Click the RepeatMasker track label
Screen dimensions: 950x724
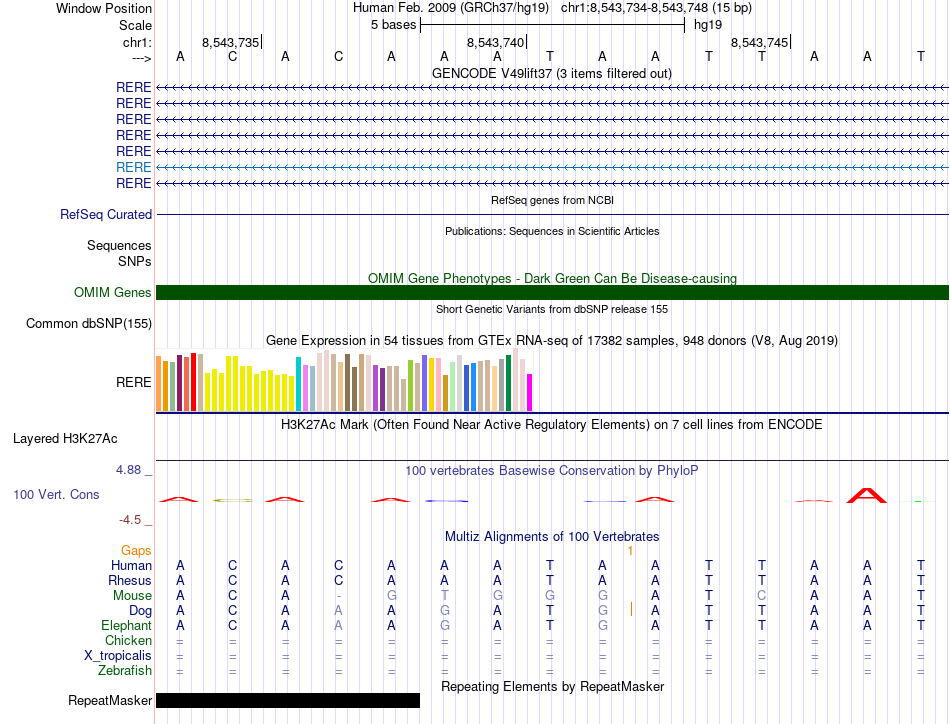coord(110,700)
